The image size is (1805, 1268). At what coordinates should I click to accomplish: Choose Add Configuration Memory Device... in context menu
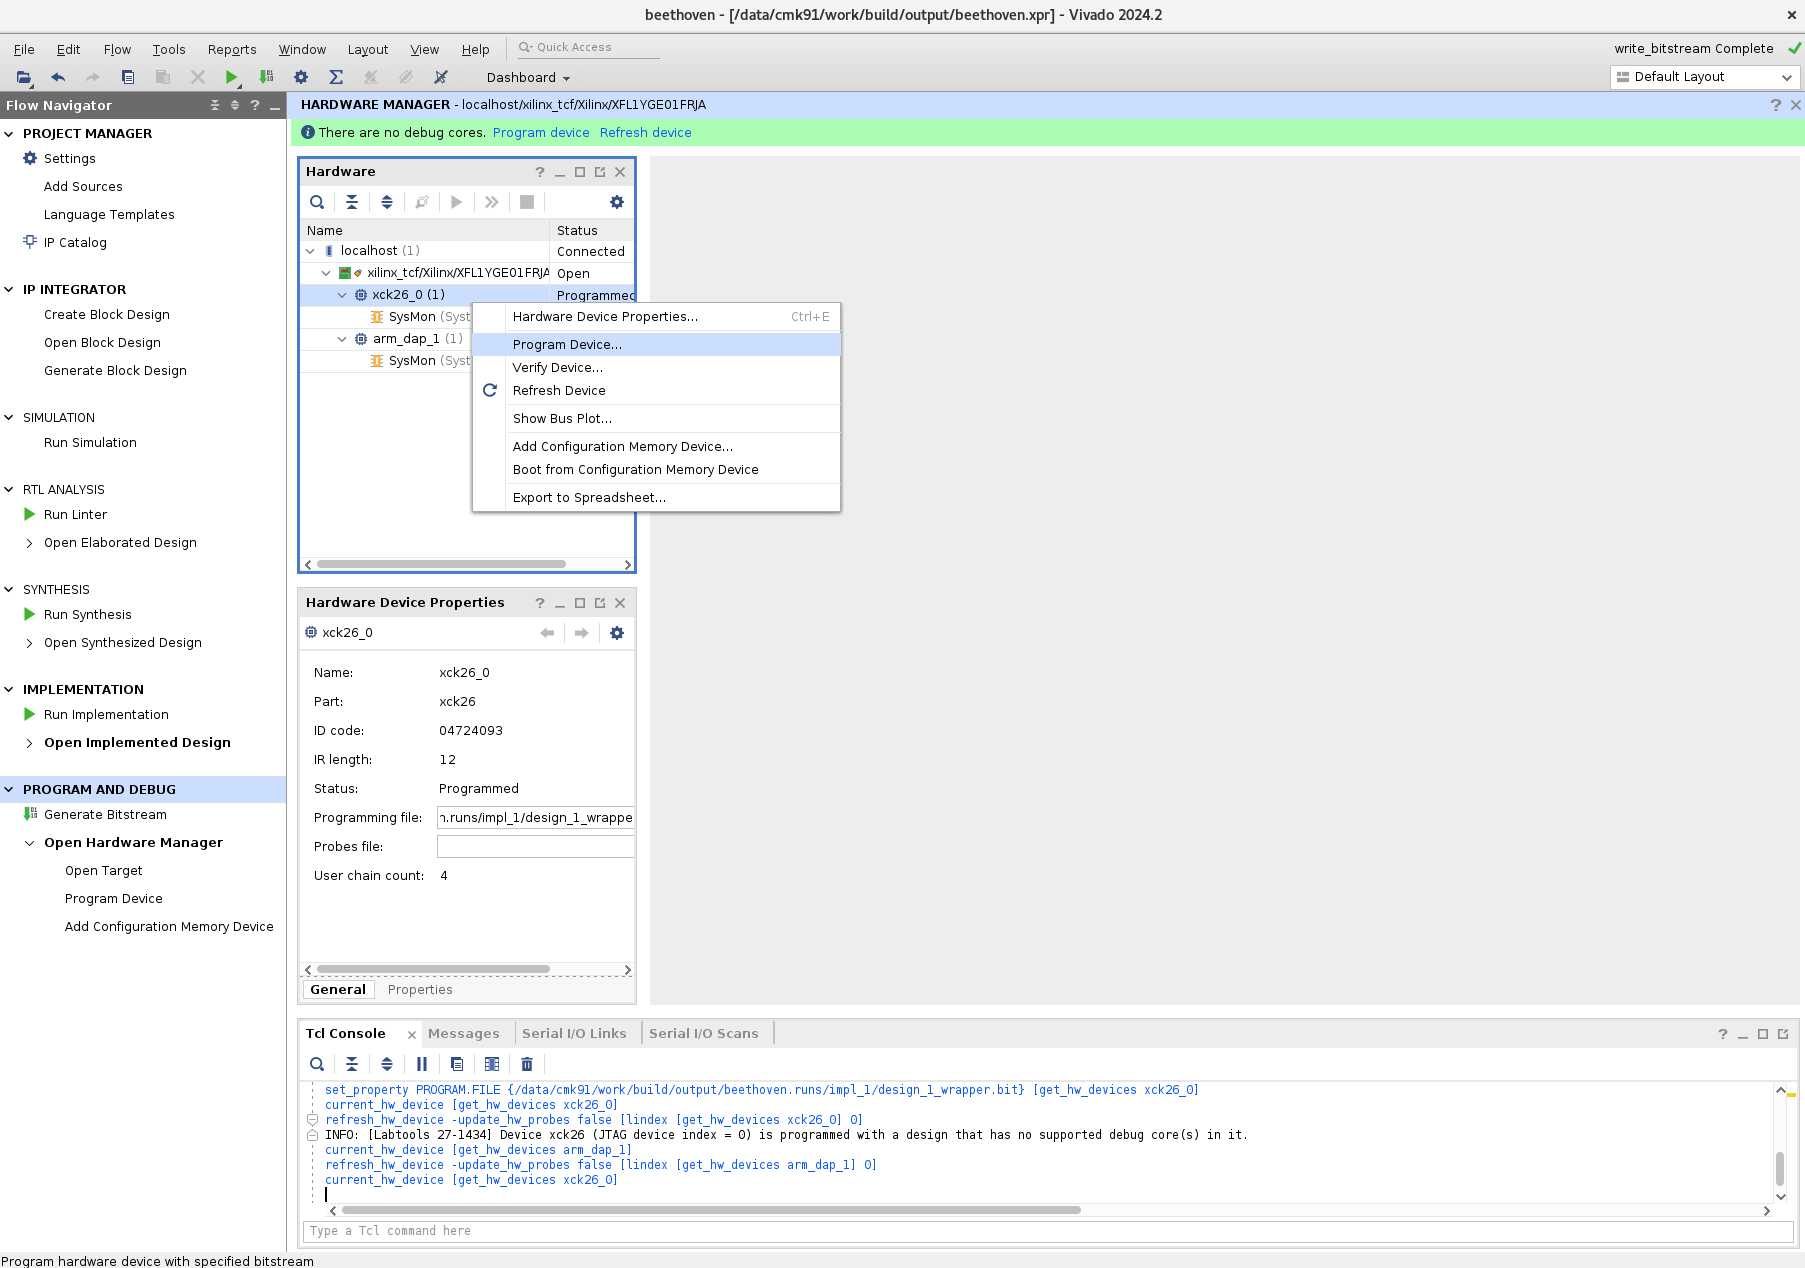click(656, 446)
